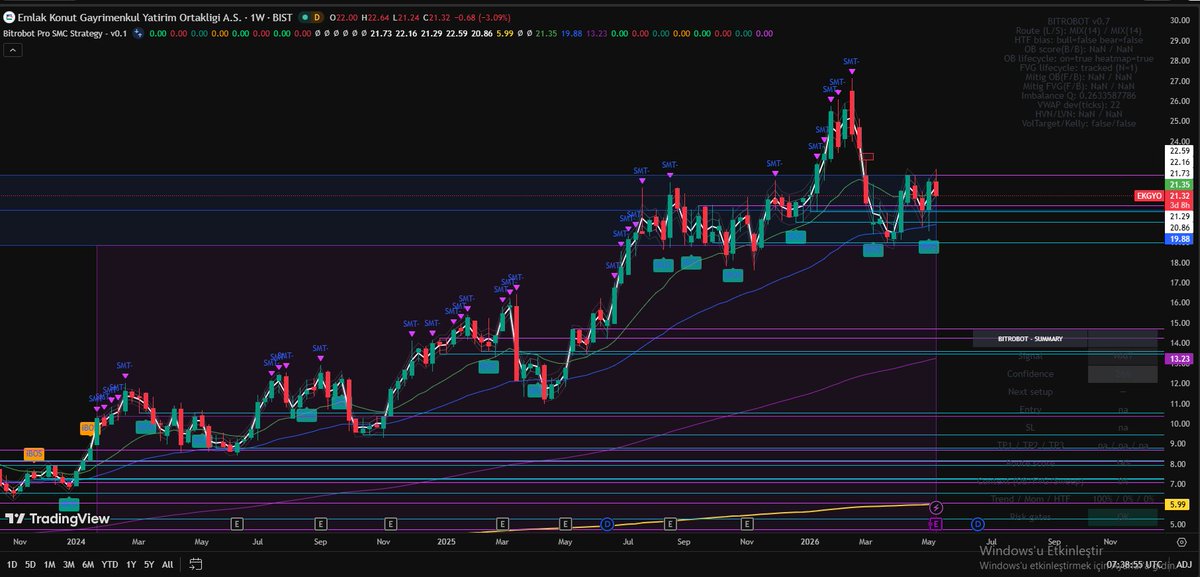This screenshot has height=577, width=1200.
Task: Click the purple lightning event marker near May 2026
Action: pyautogui.click(x=936, y=508)
